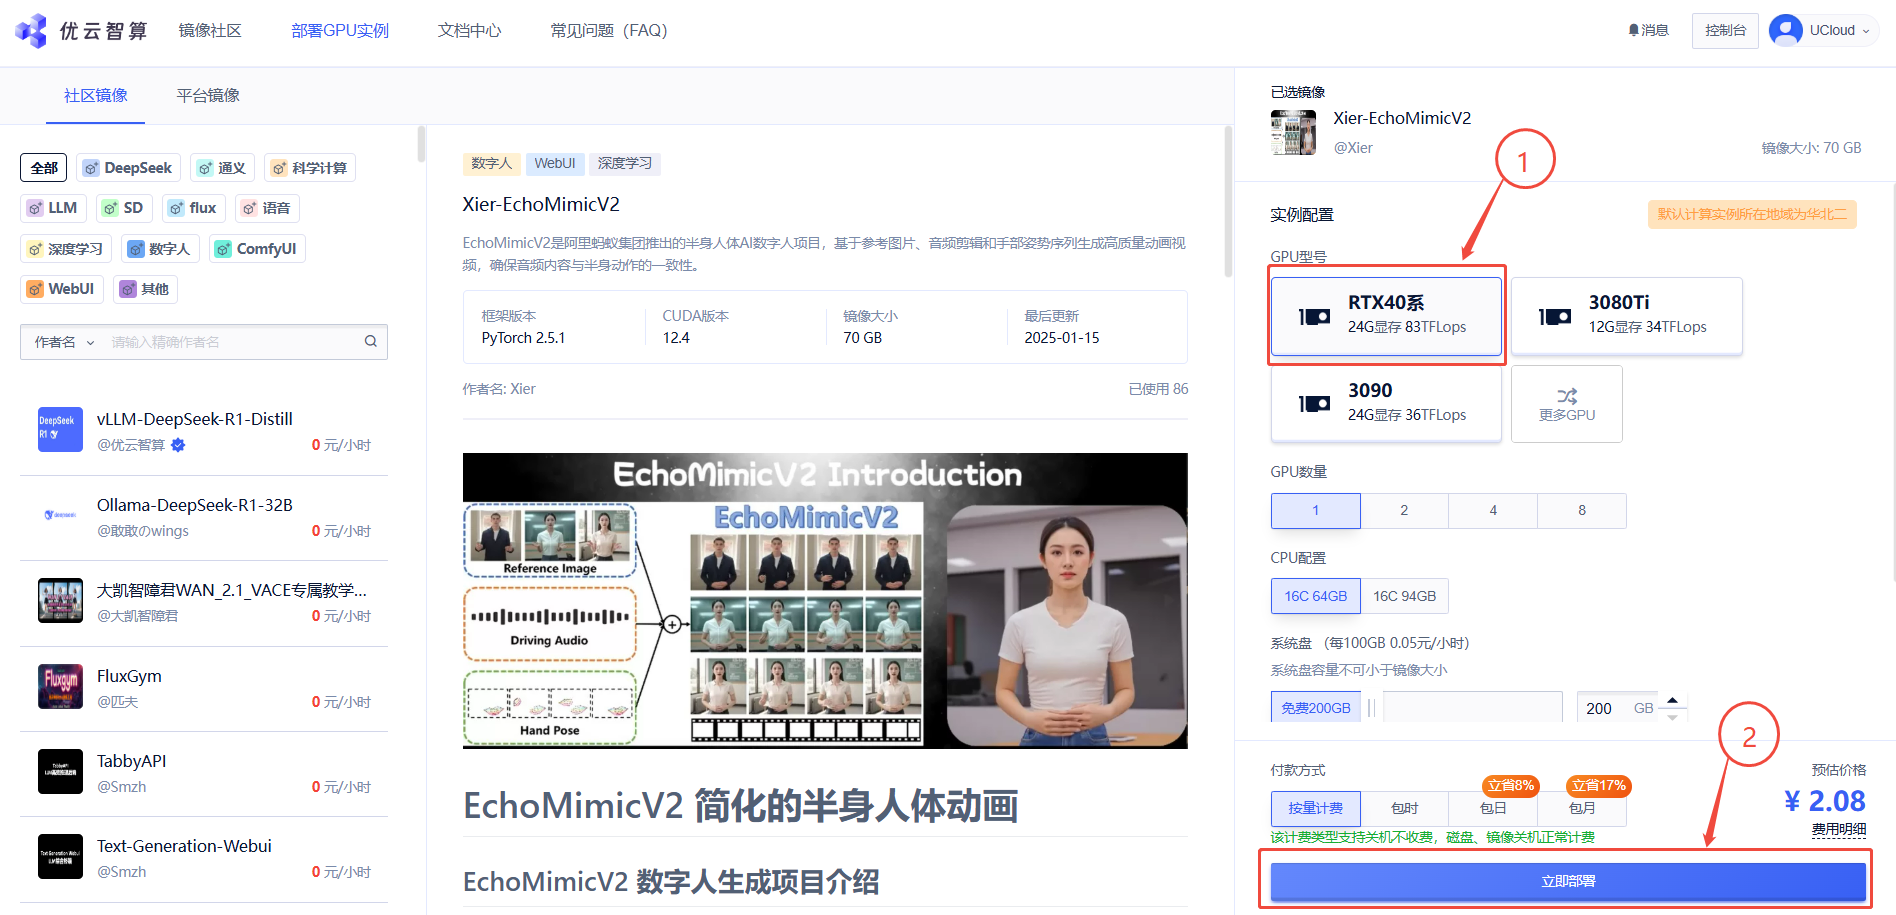
Task: Click the 免费200GB disk slider segment
Action: 1316,708
